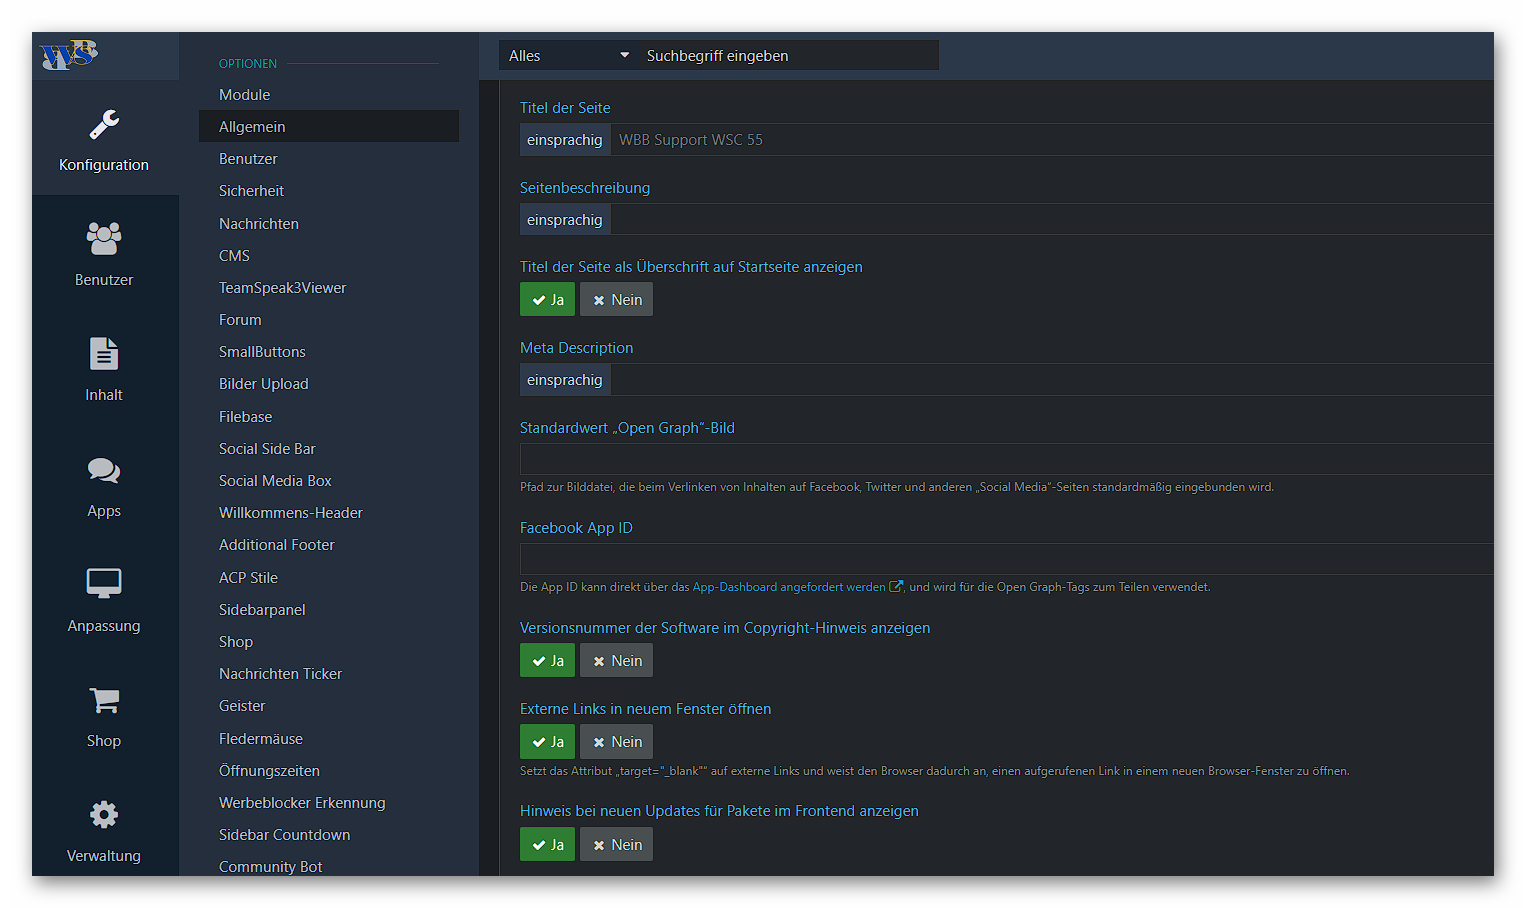Expand the 'einsprachig' selector for Titel der Seite
Viewport: 1526px width, 908px height.
tap(565, 140)
